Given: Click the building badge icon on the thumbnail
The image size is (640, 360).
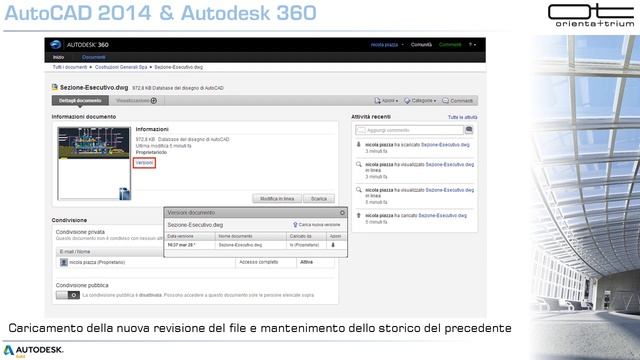Looking at the screenshot, I should click(x=124, y=193).
